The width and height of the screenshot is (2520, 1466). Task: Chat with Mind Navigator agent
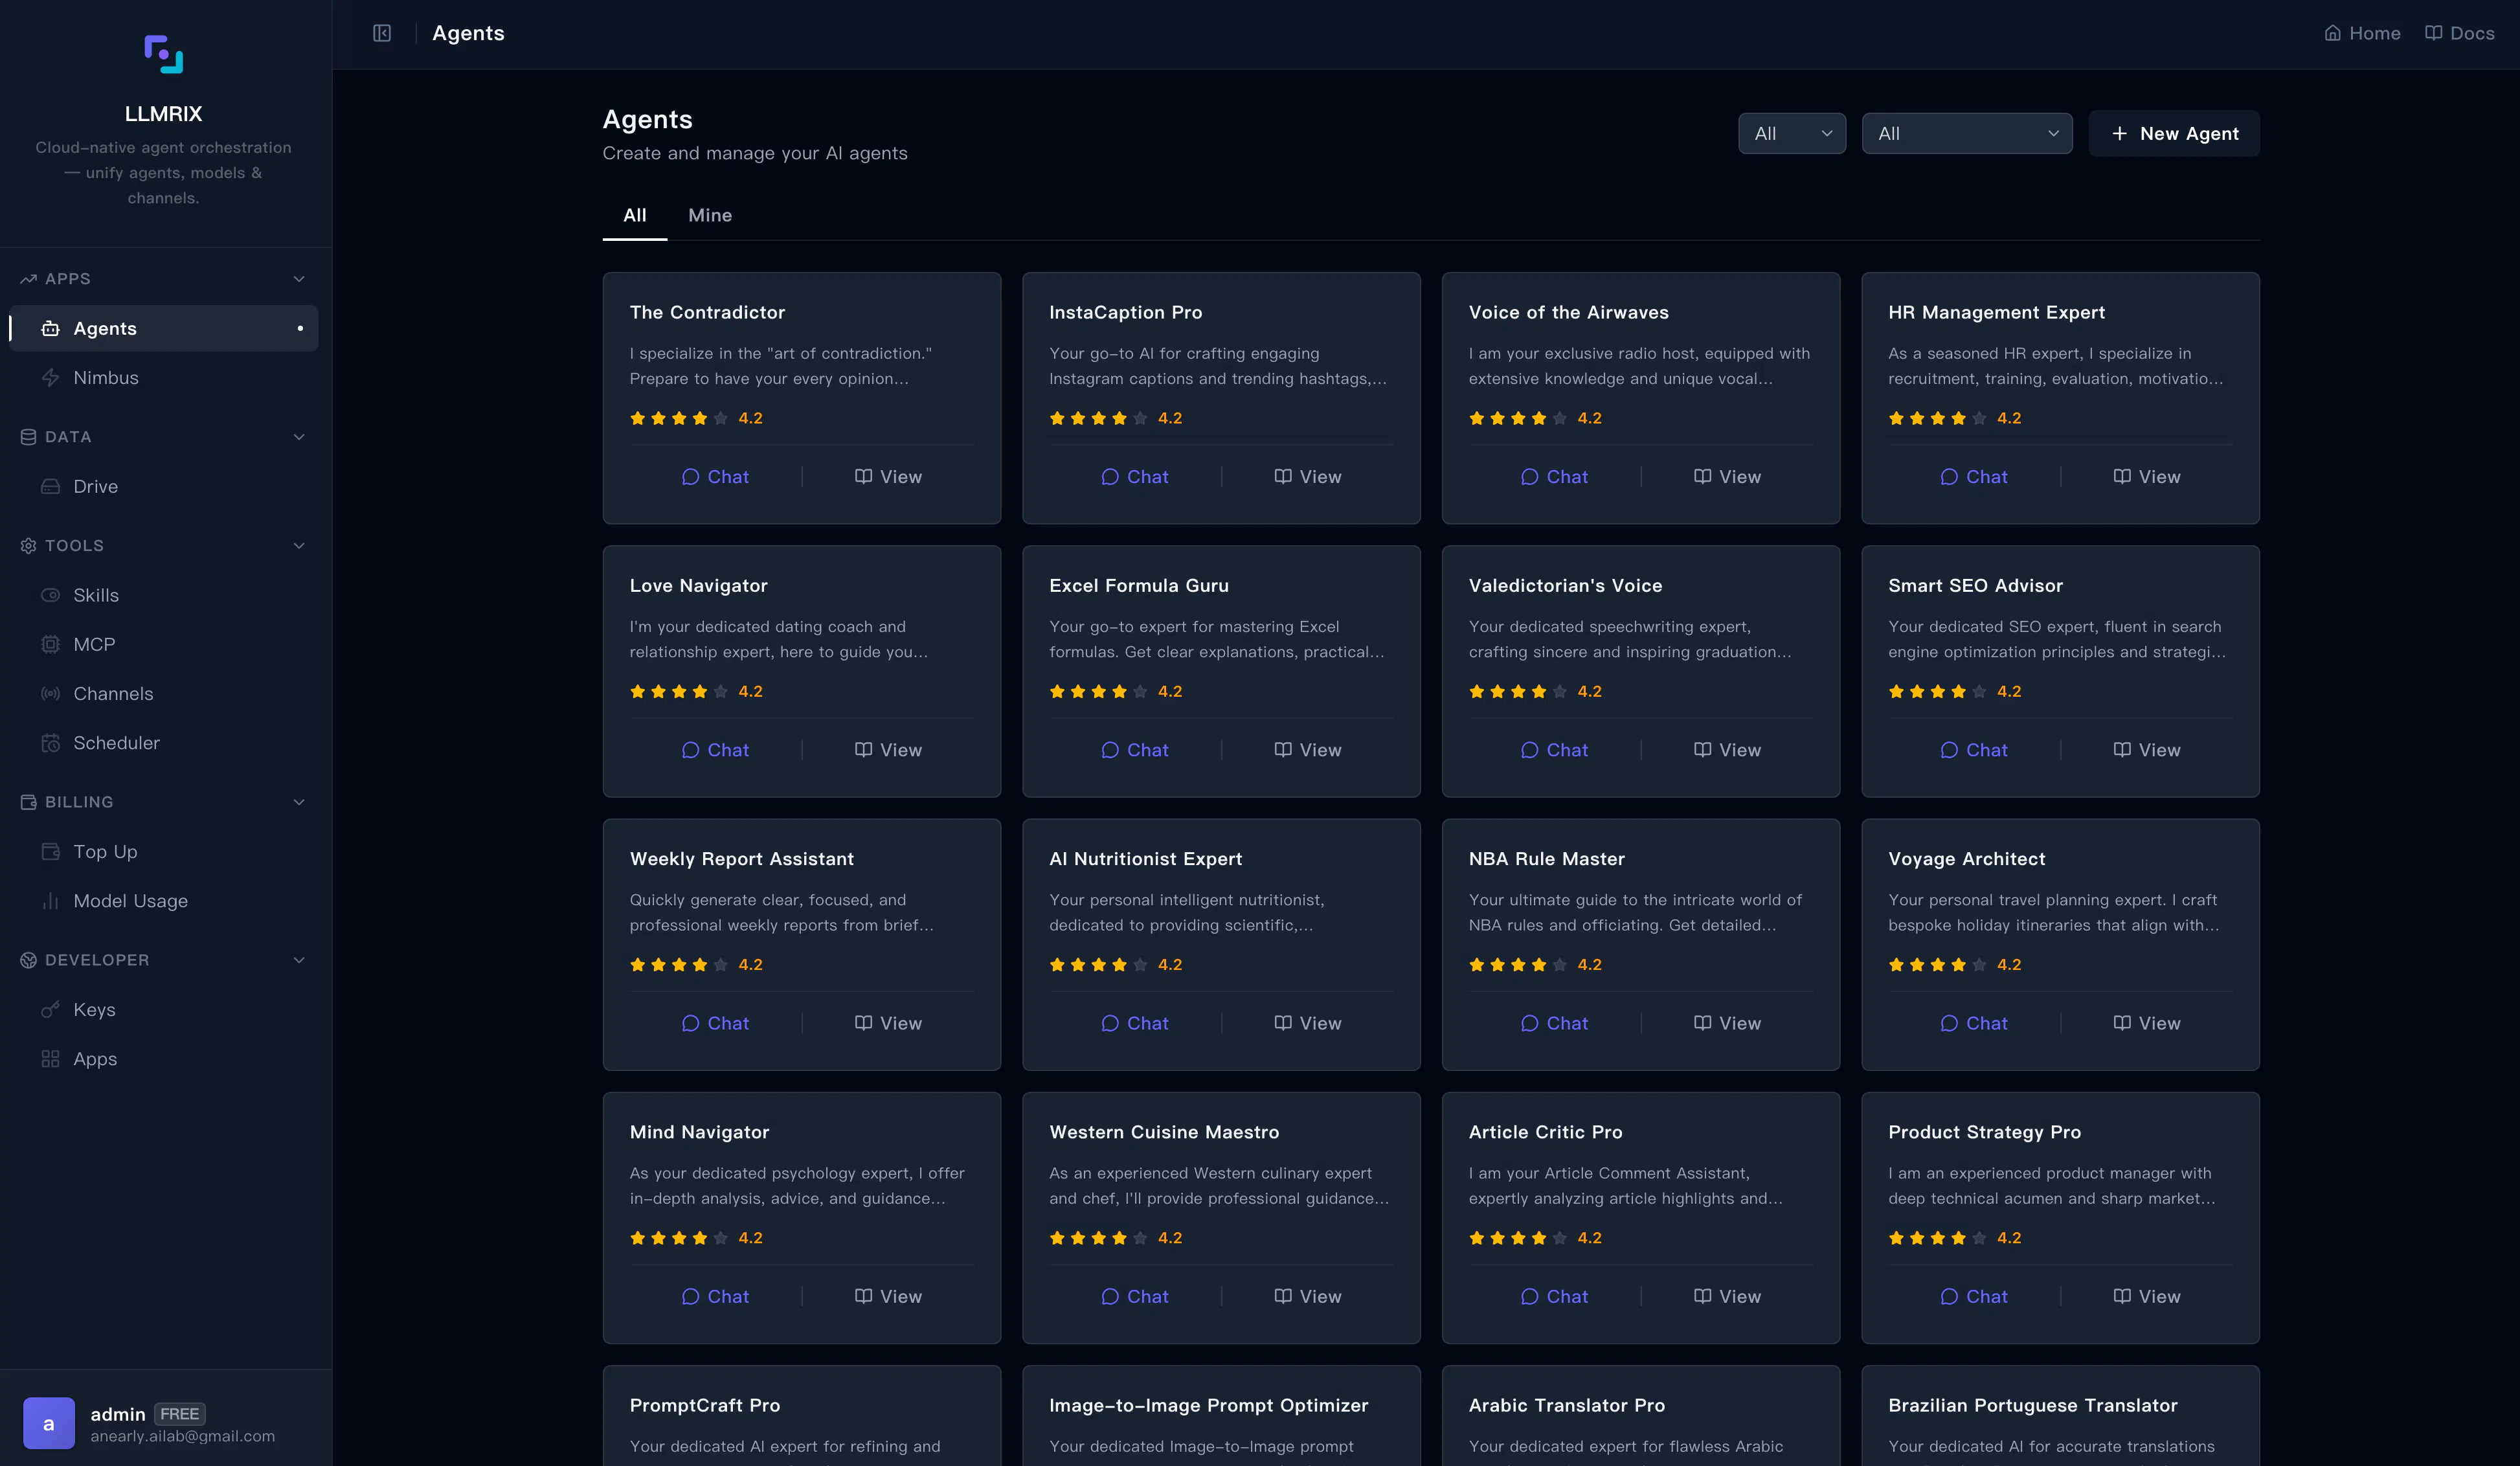(x=715, y=1296)
